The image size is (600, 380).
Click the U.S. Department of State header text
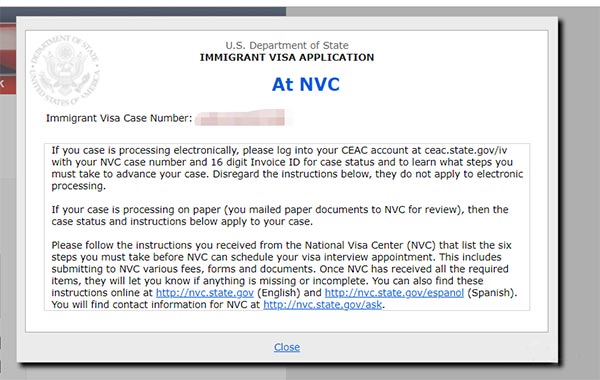287,45
